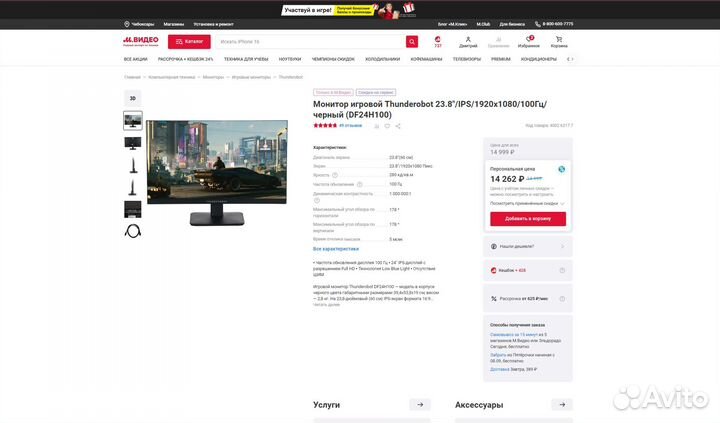Select the cable accessory thumbnail
Screen dimensions: 720x423
(x=133, y=231)
